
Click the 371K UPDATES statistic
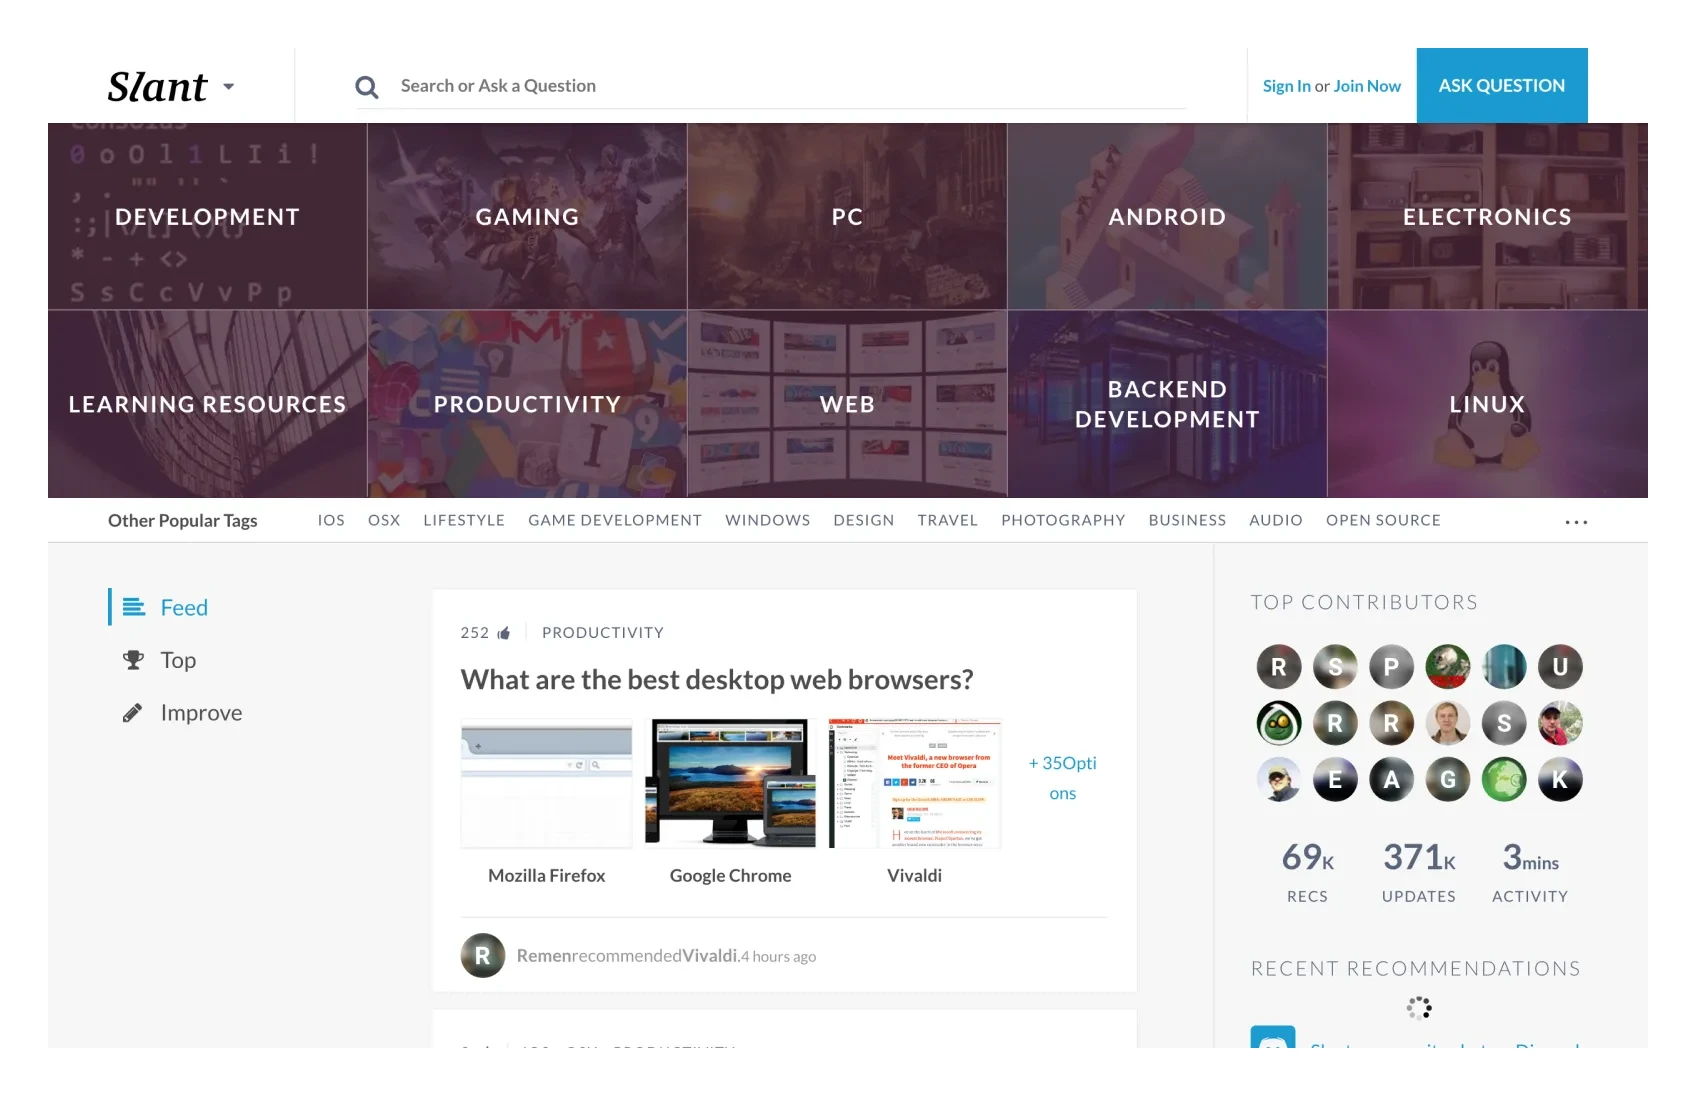[x=1419, y=872]
